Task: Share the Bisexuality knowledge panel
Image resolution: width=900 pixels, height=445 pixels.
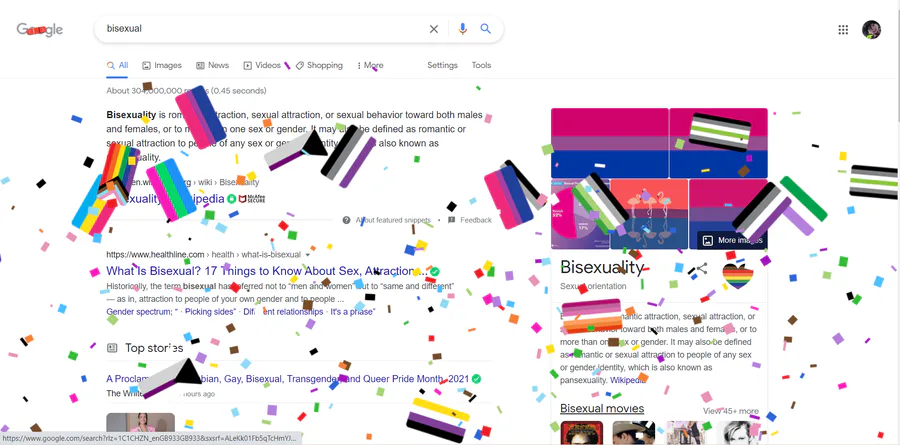Action: coord(701,268)
